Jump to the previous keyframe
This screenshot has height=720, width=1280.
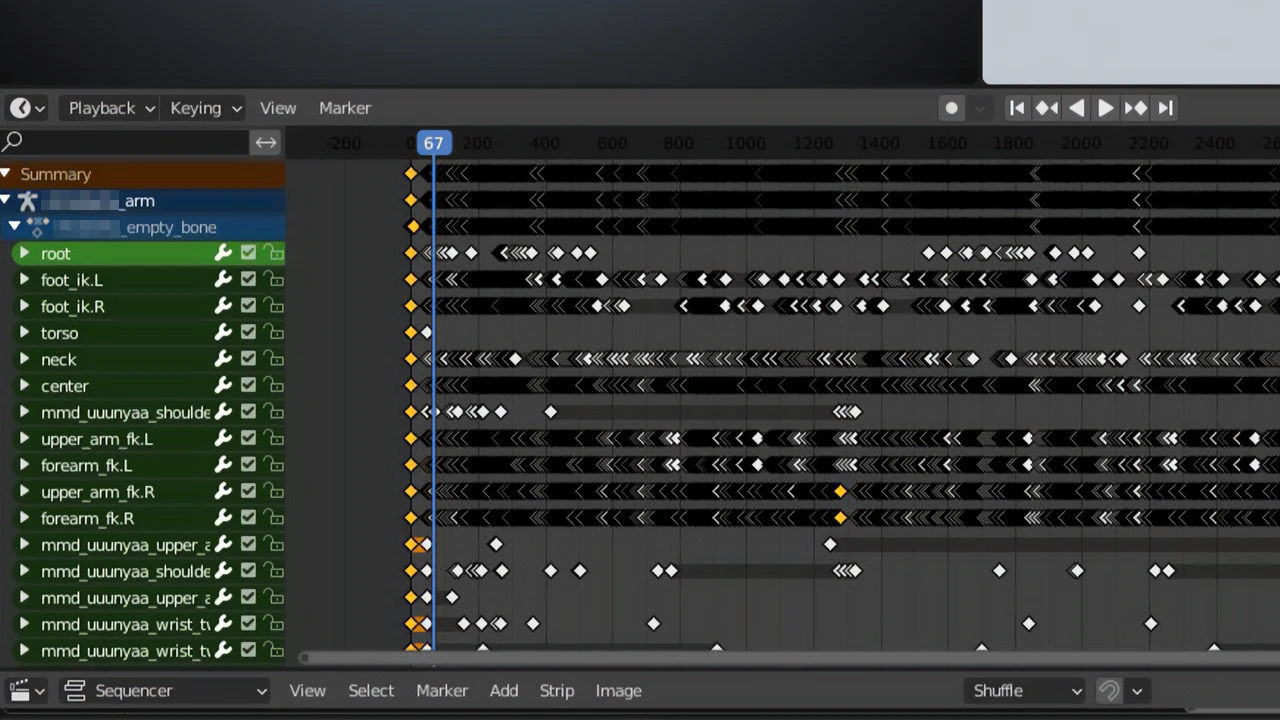click(1047, 108)
